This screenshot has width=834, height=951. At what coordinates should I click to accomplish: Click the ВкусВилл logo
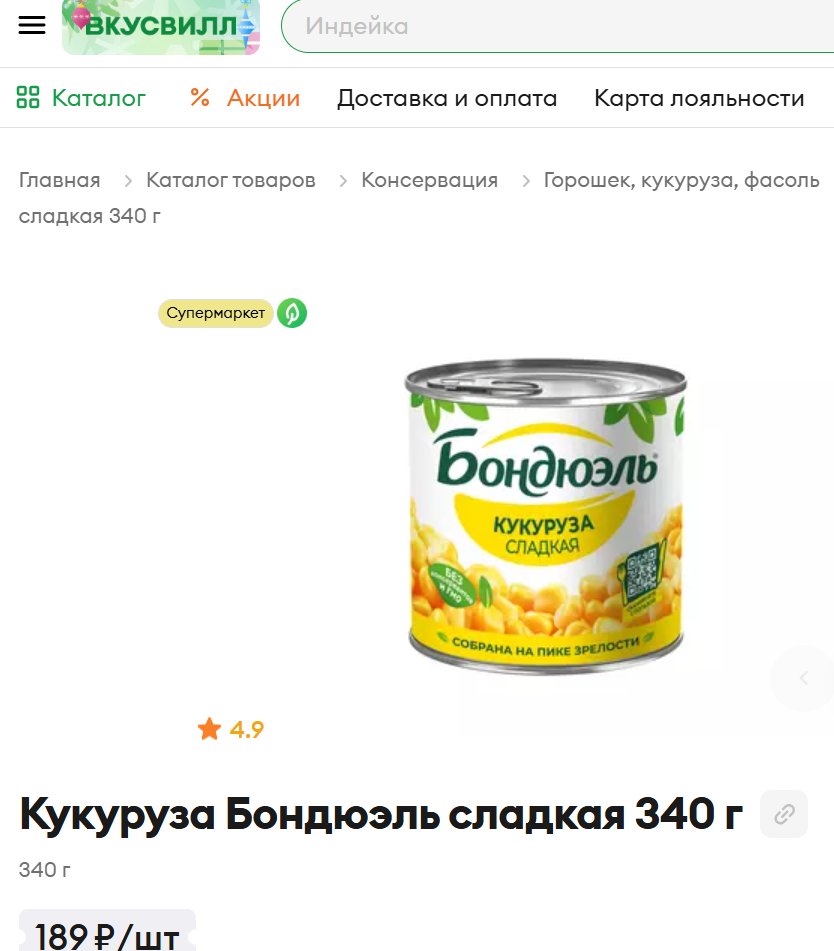[161, 27]
